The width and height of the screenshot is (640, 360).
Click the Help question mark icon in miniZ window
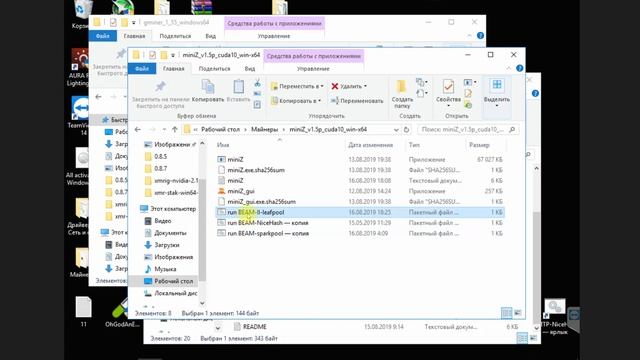pos(520,68)
